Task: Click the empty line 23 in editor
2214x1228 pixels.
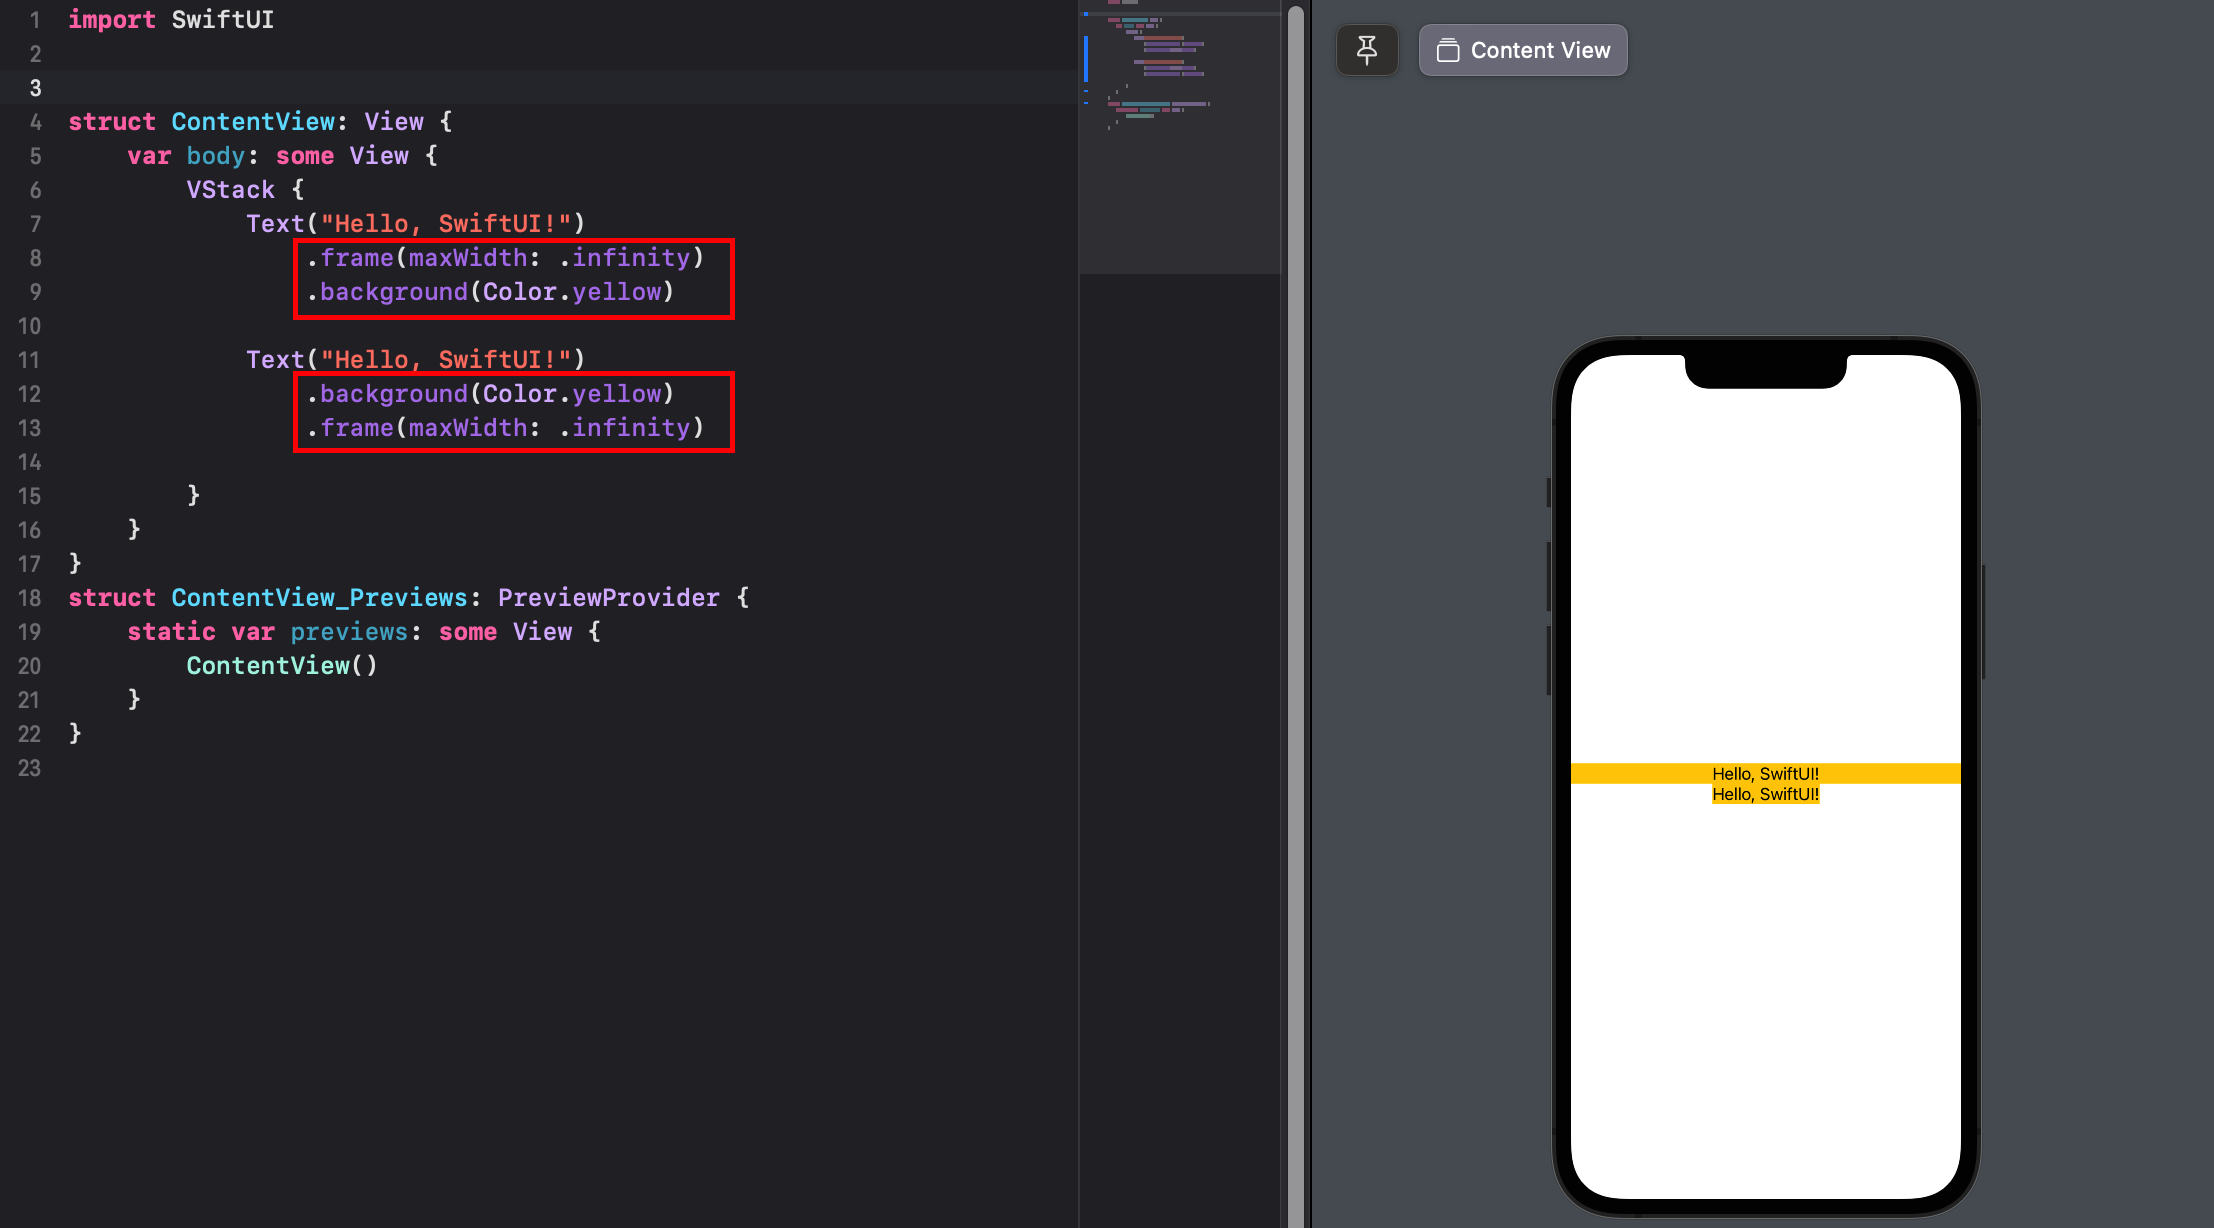Action: [x=400, y=768]
